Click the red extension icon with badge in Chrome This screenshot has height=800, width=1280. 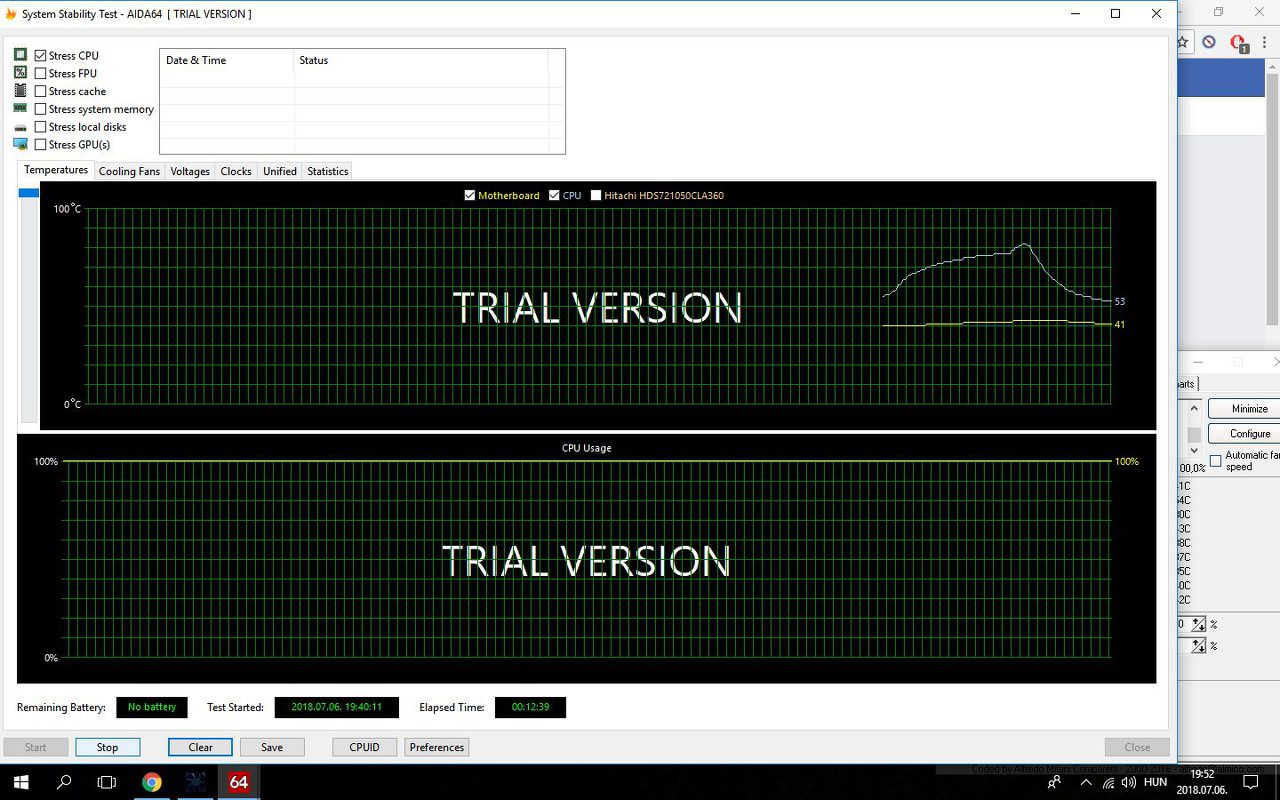coord(1238,43)
